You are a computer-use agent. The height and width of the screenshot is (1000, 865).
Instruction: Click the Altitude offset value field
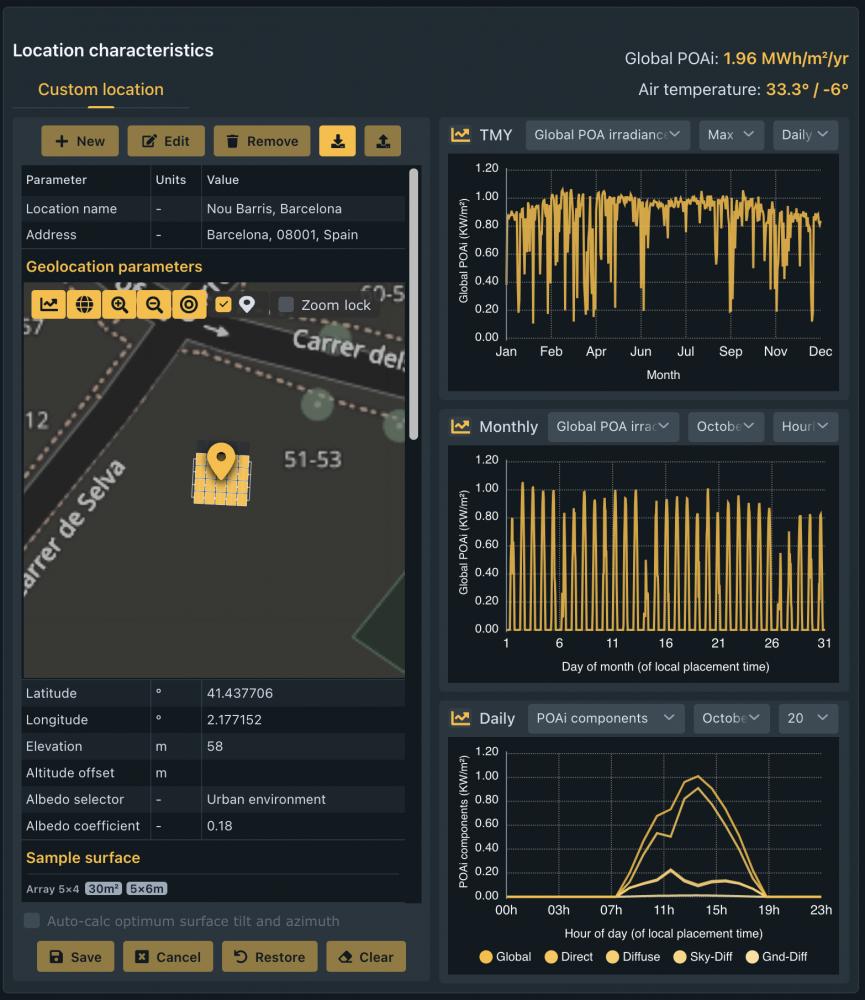[x=303, y=773]
